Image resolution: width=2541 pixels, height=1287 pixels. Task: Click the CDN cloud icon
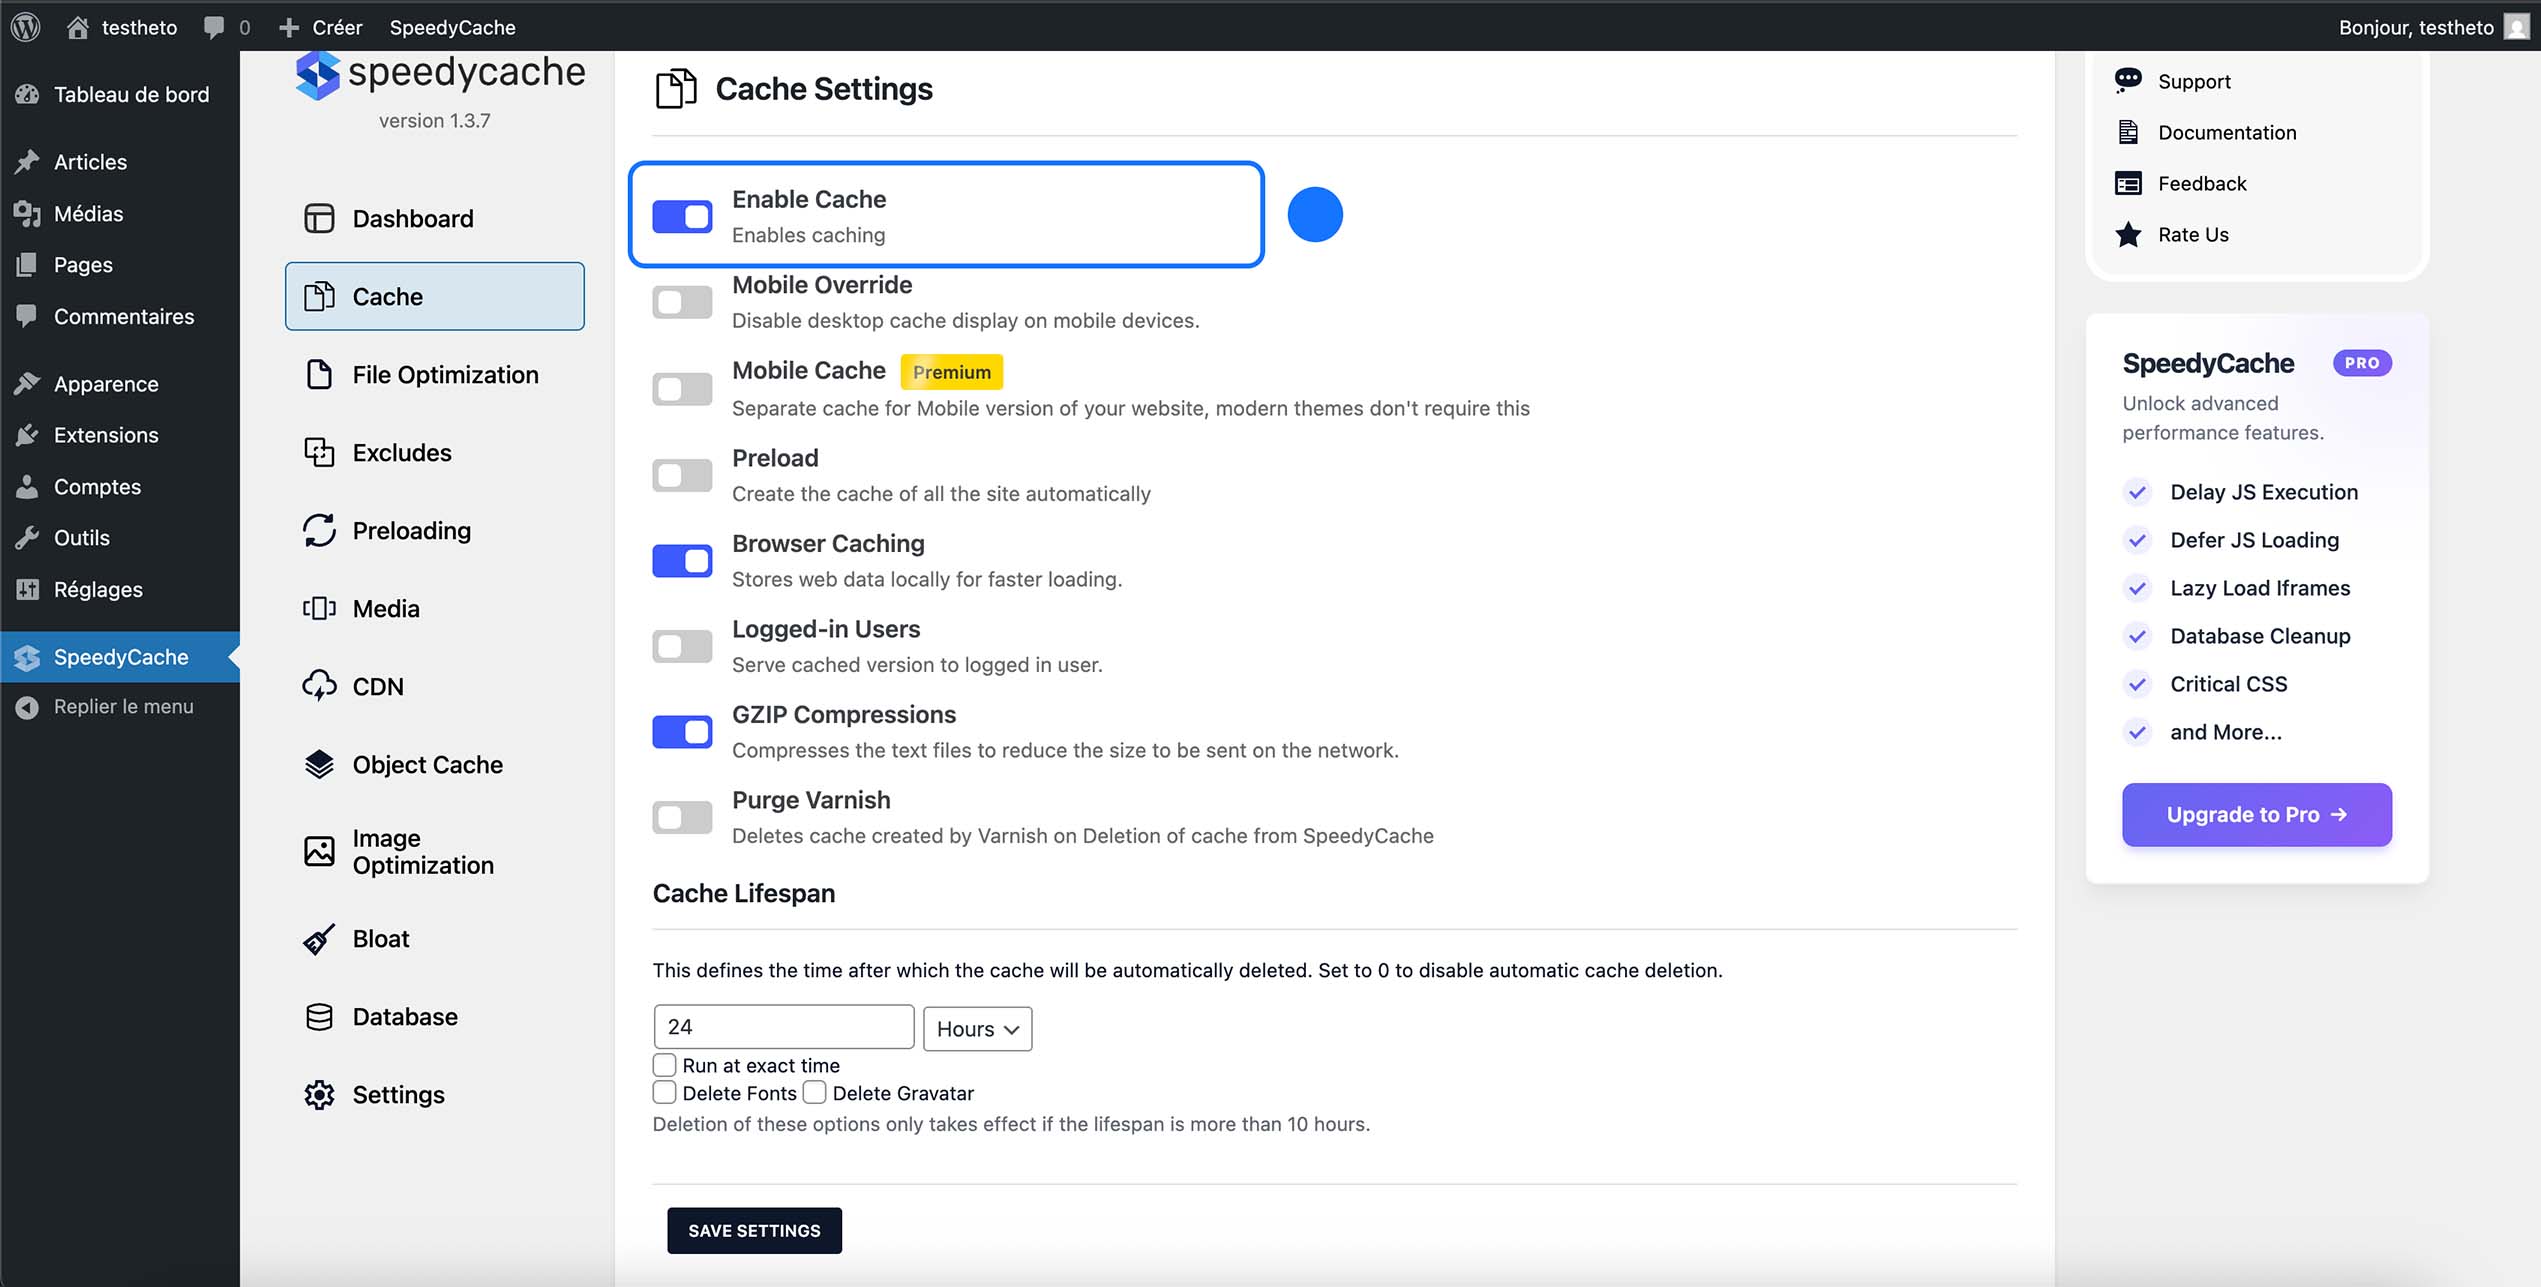[319, 686]
